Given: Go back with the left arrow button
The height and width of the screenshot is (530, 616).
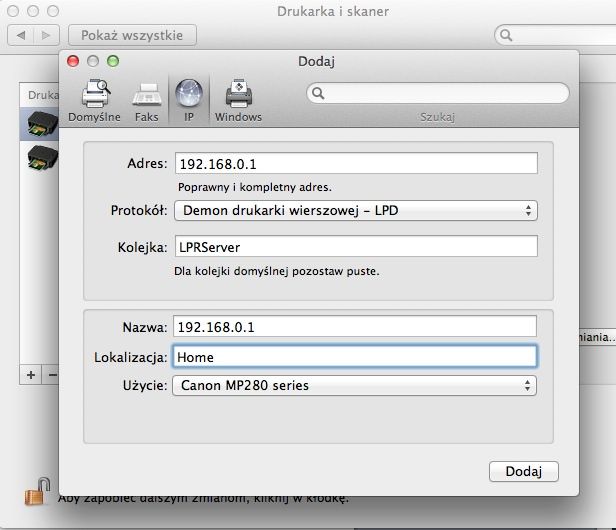Looking at the screenshot, I should tap(21, 35).
